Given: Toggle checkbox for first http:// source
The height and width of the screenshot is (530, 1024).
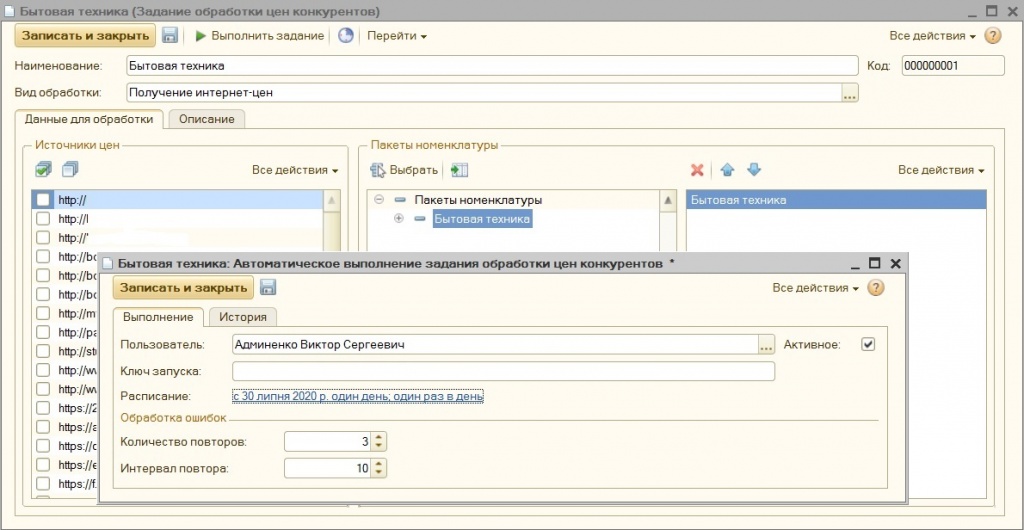Looking at the screenshot, I should [43, 200].
